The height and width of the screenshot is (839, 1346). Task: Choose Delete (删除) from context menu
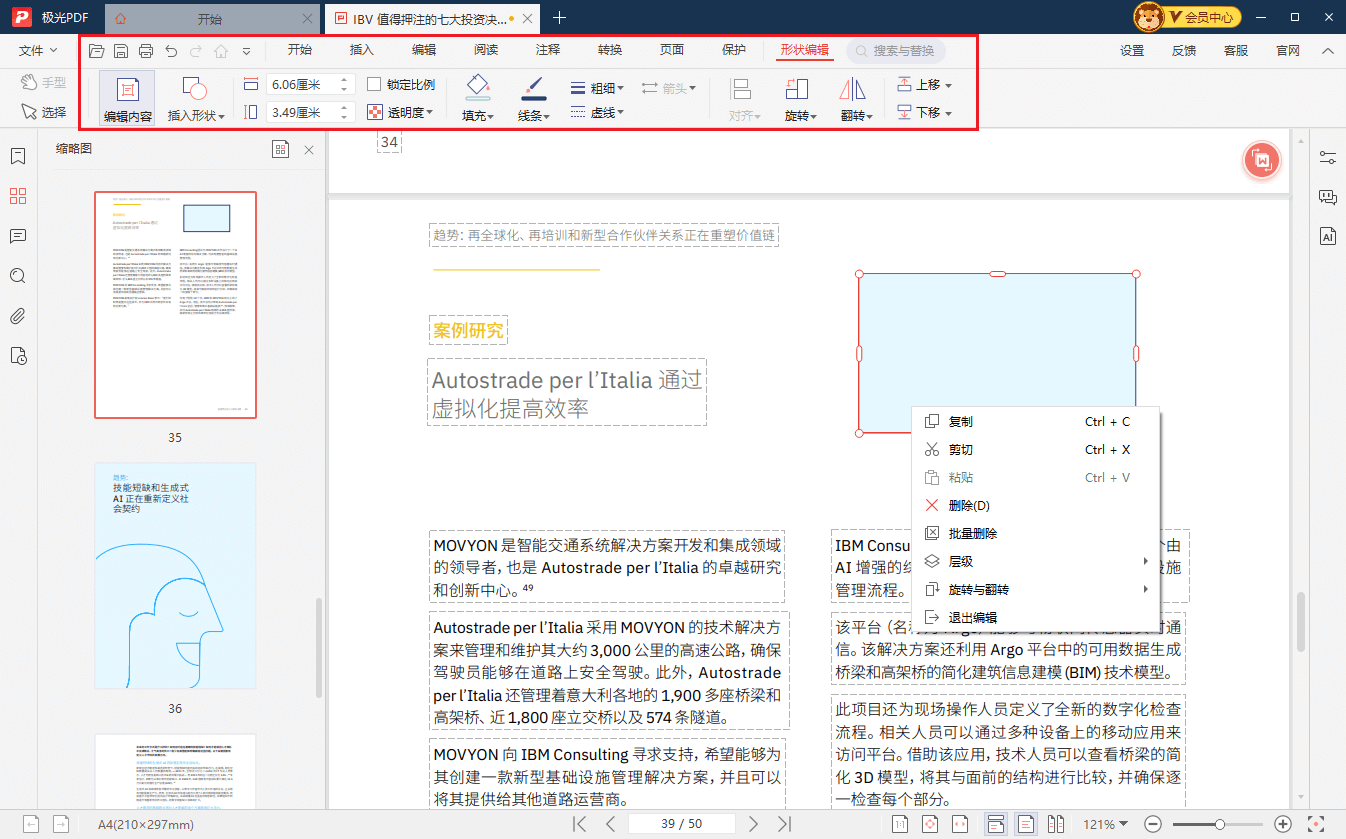click(x=968, y=506)
